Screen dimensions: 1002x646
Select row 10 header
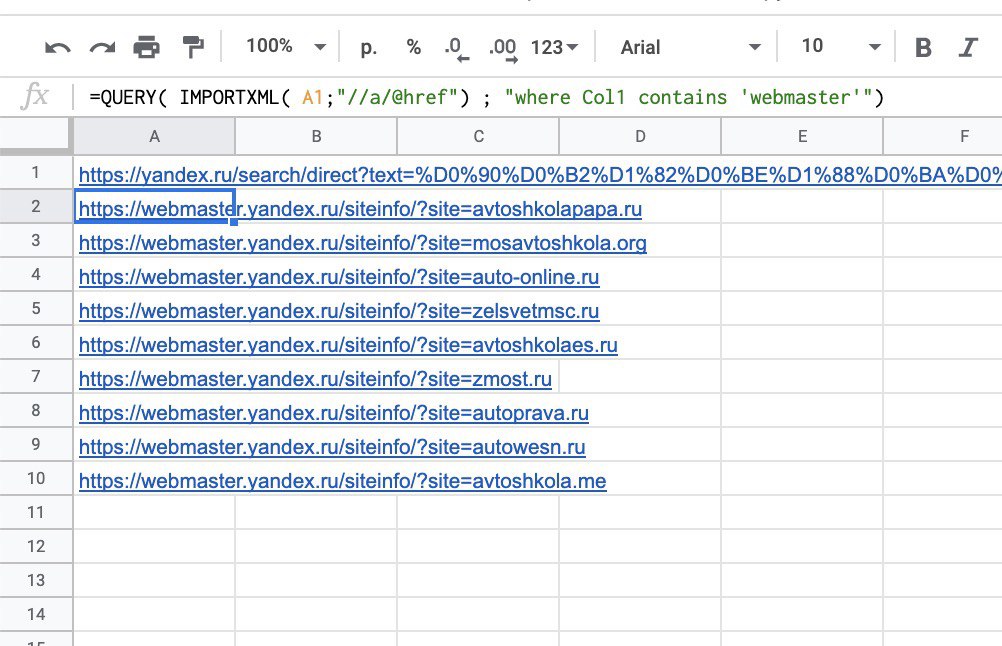[x=36, y=479]
